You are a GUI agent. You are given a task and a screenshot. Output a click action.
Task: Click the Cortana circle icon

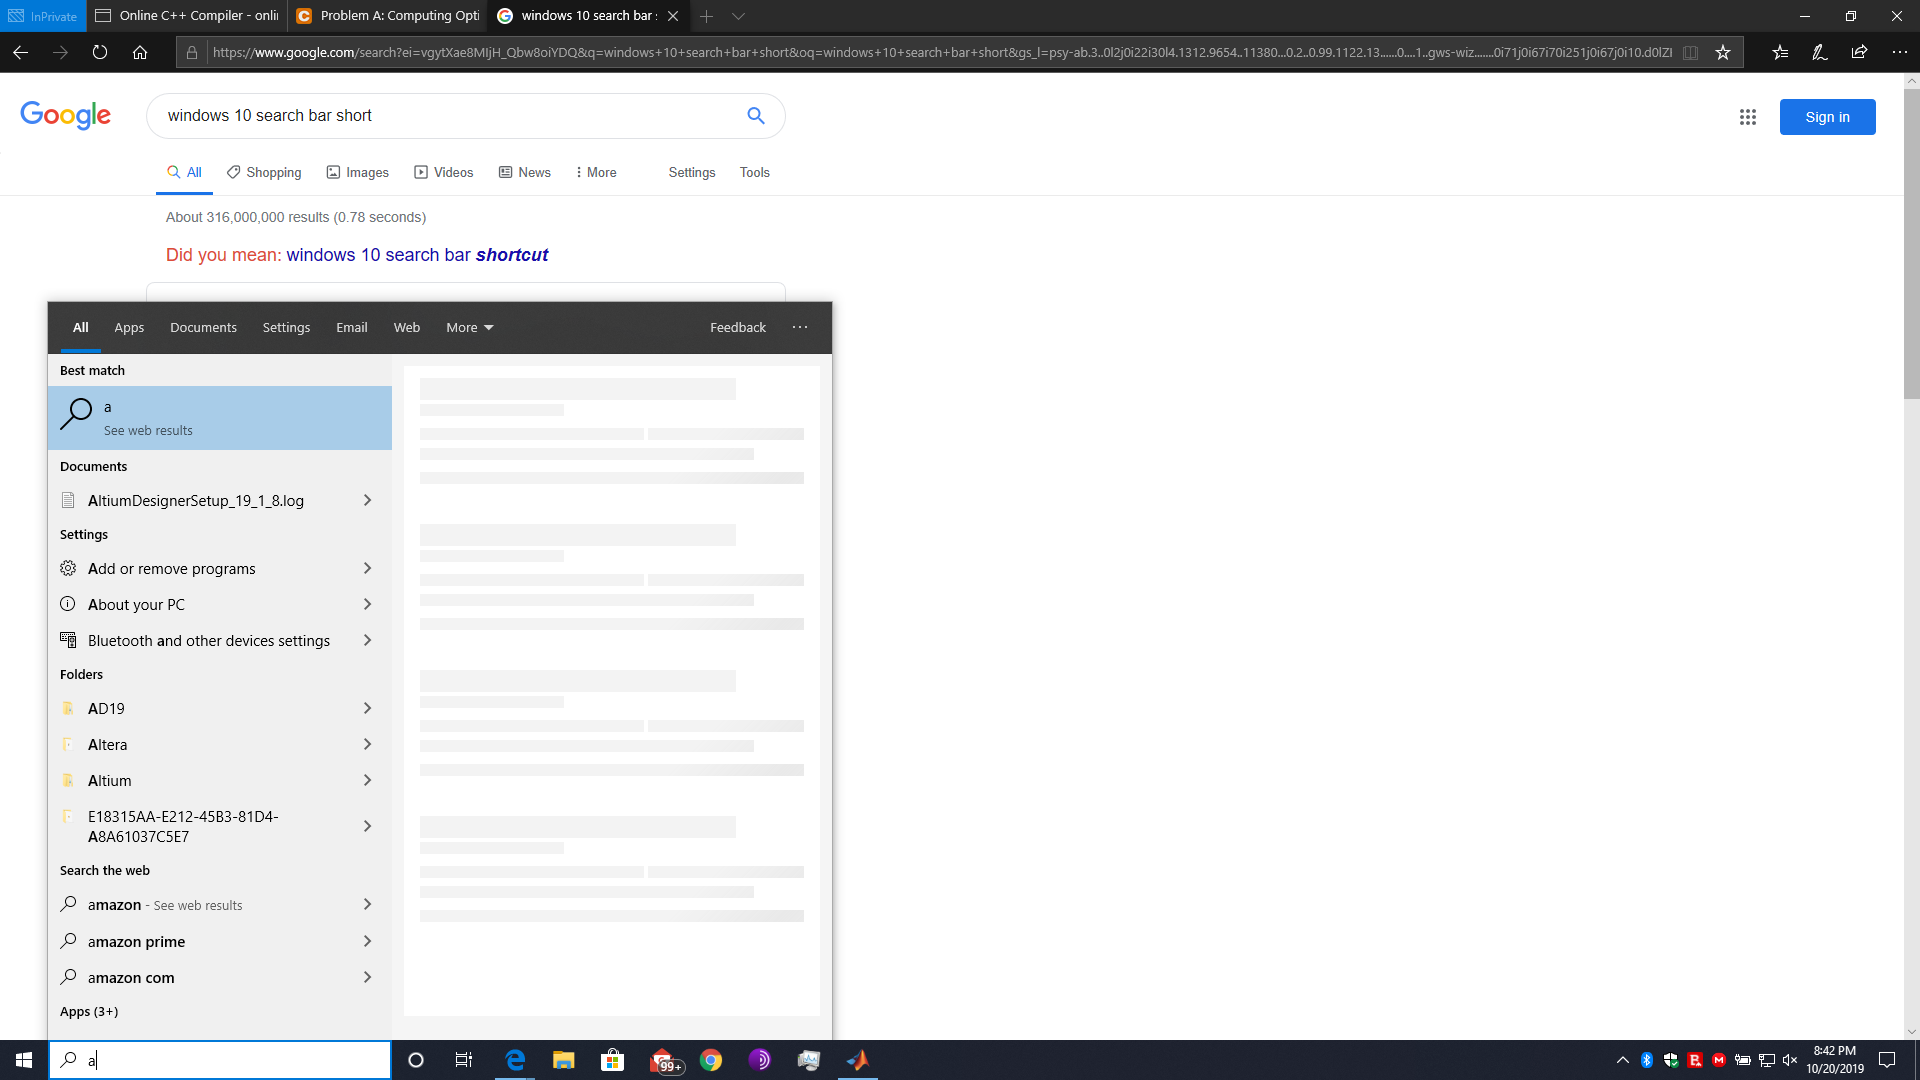[416, 1060]
